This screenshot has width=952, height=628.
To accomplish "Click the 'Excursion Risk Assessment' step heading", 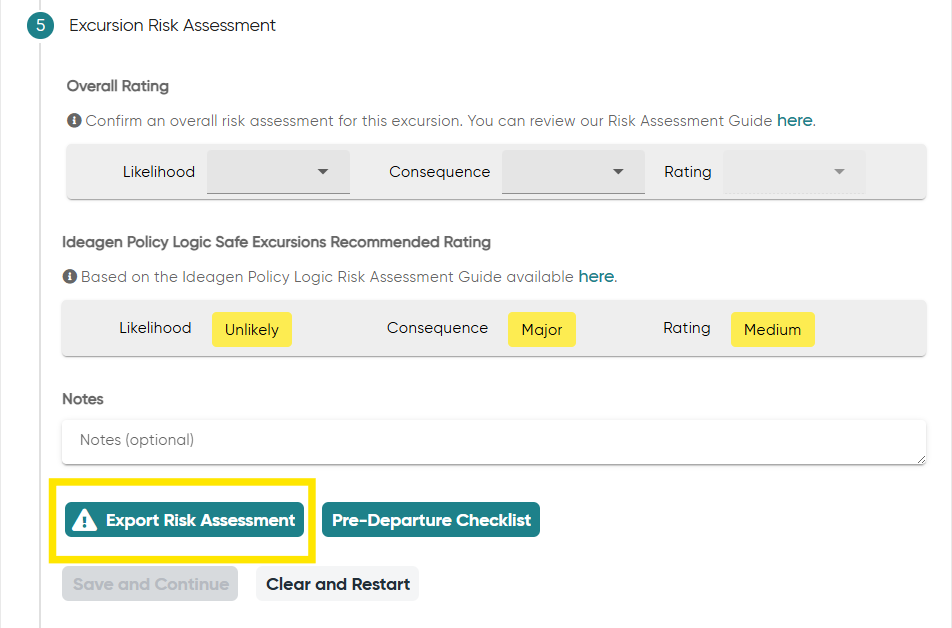I will pyautogui.click(x=172, y=25).
